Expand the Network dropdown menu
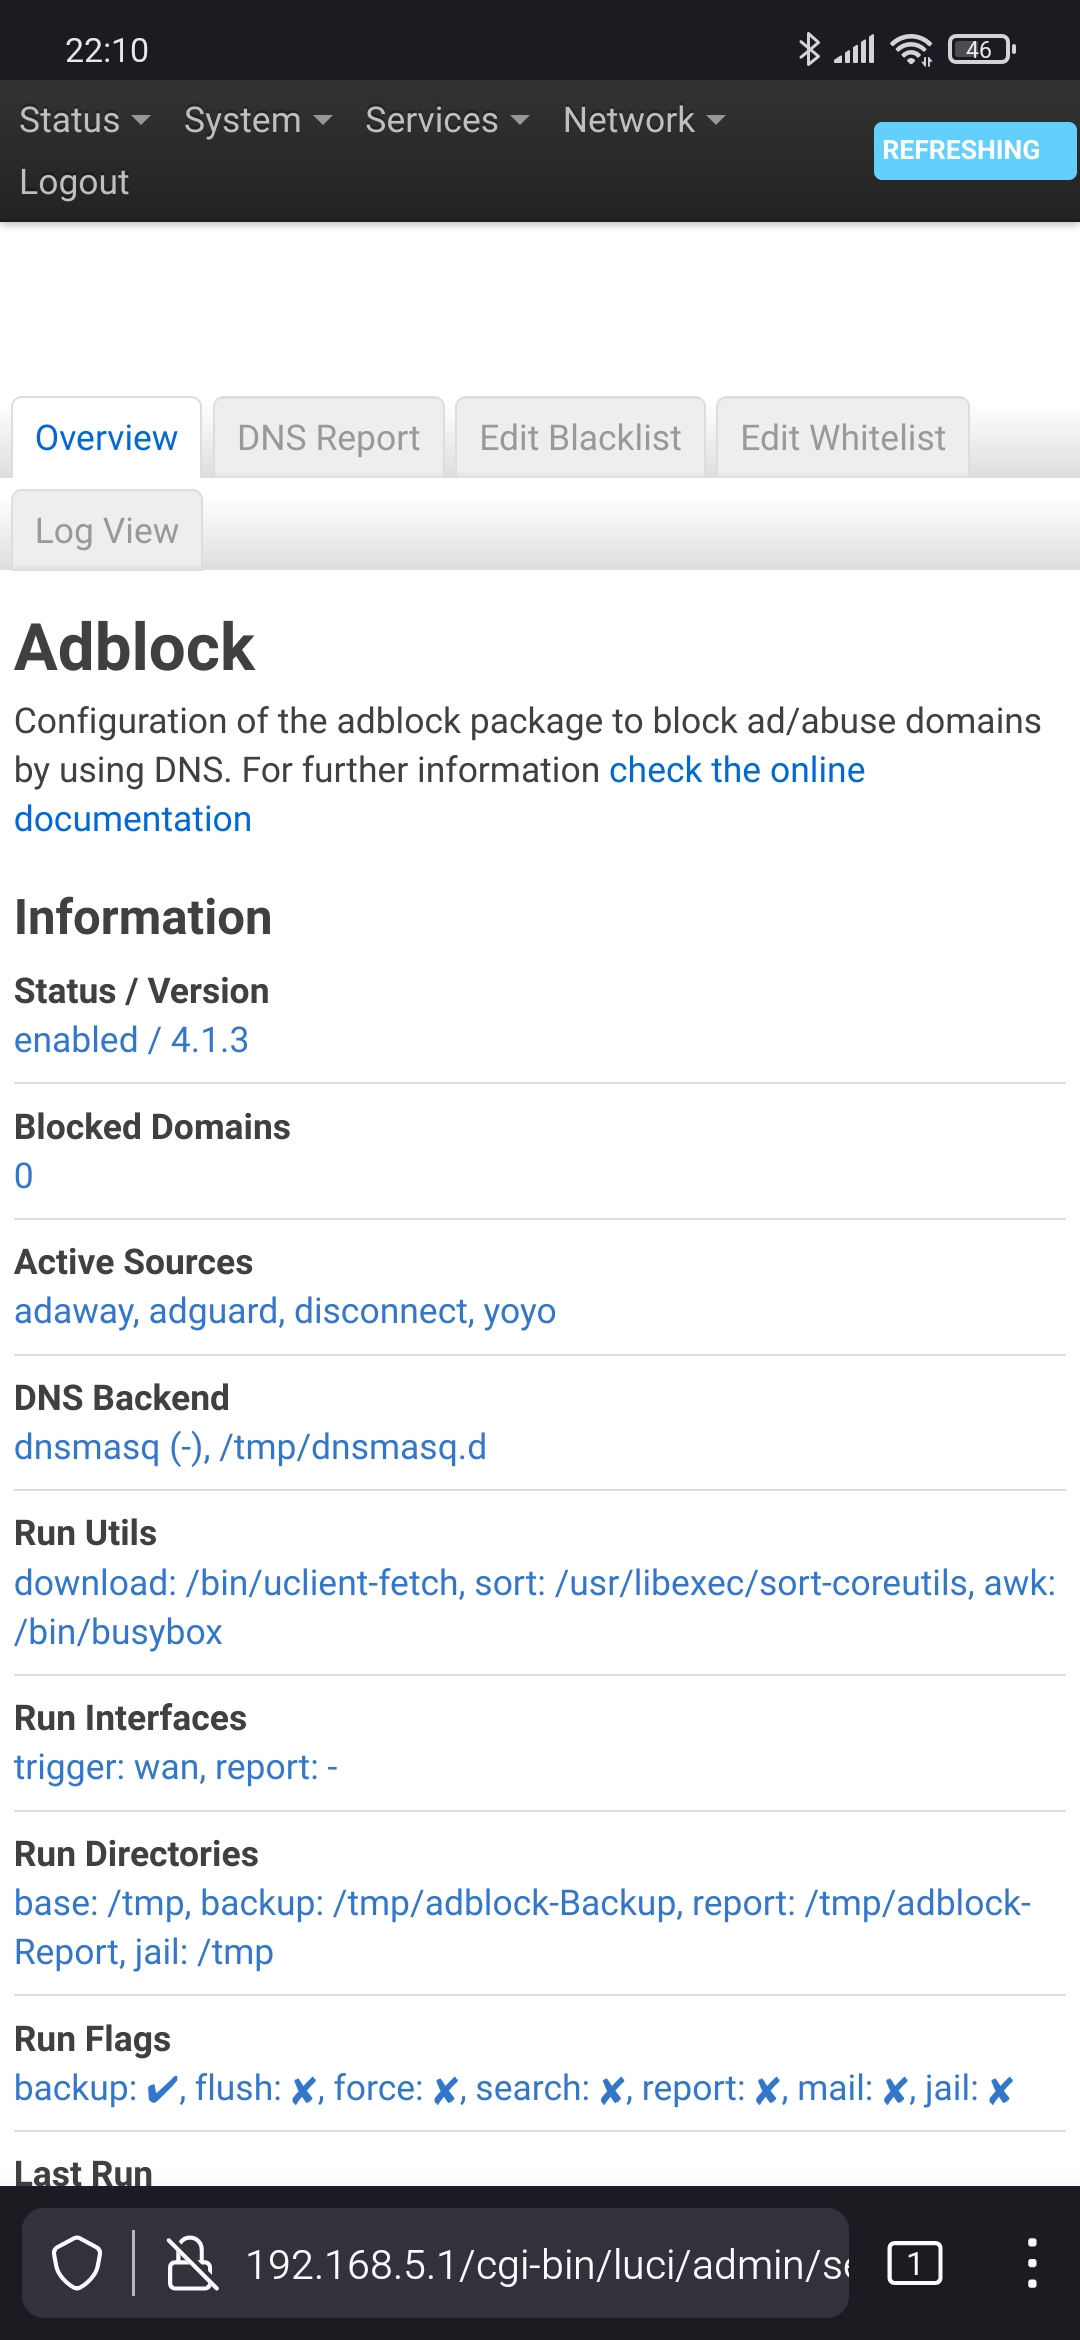This screenshot has width=1080, height=2340. pyautogui.click(x=644, y=120)
